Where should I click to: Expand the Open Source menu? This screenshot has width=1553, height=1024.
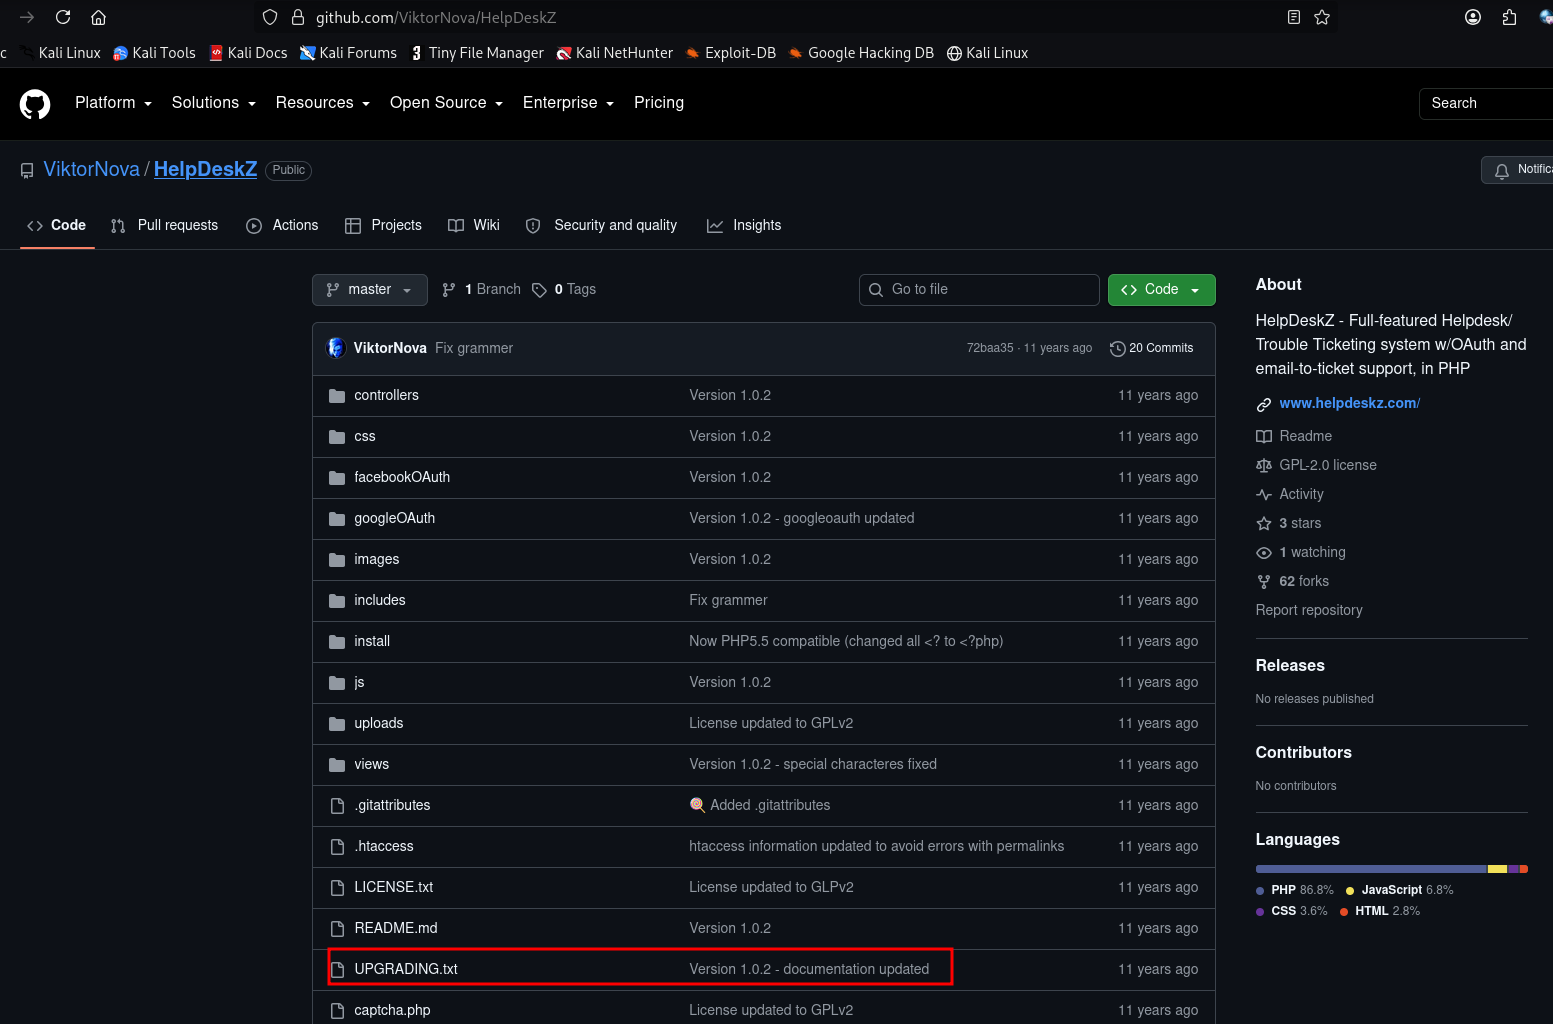pyautogui.click(x=446, y=103)
